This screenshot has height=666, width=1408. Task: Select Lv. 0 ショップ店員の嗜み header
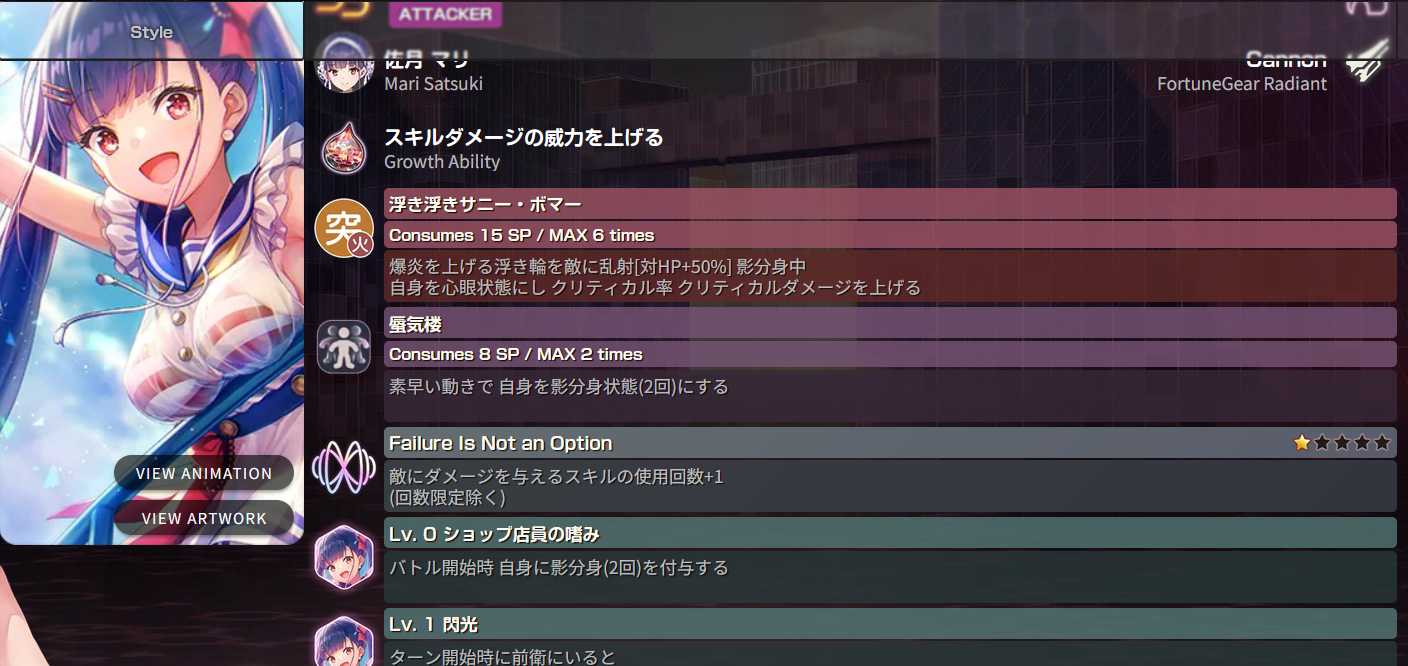pyautogui.click(x=890, y=533)
